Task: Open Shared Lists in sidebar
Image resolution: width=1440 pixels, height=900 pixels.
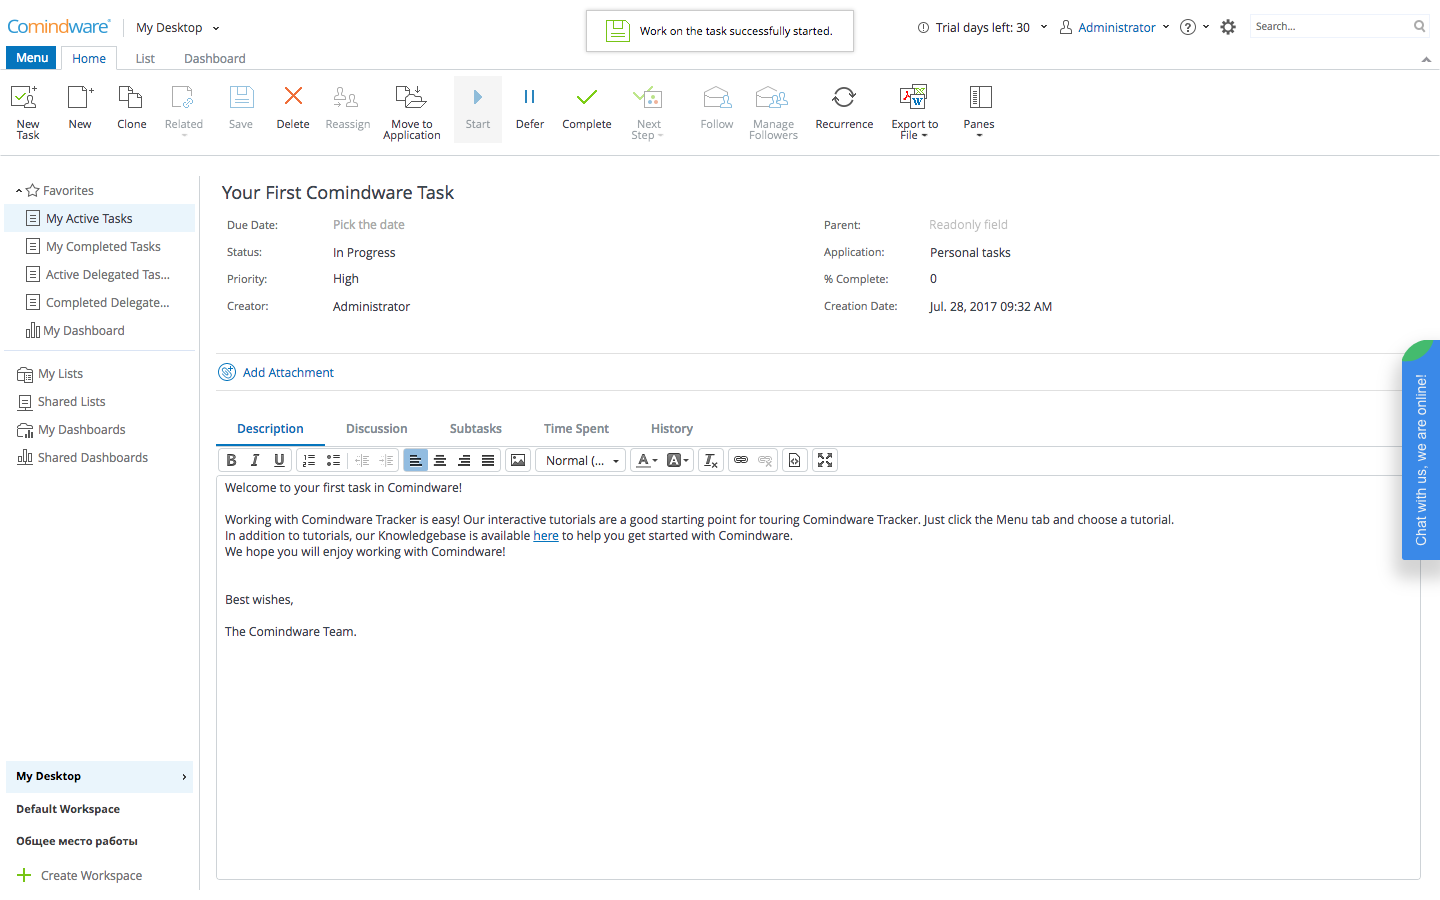Action: [x=62, y=402]
